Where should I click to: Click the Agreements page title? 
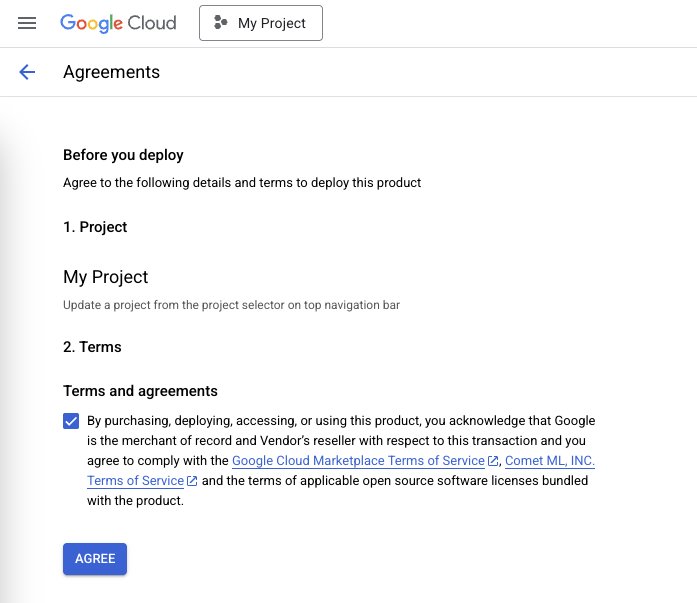click(111, 72)
